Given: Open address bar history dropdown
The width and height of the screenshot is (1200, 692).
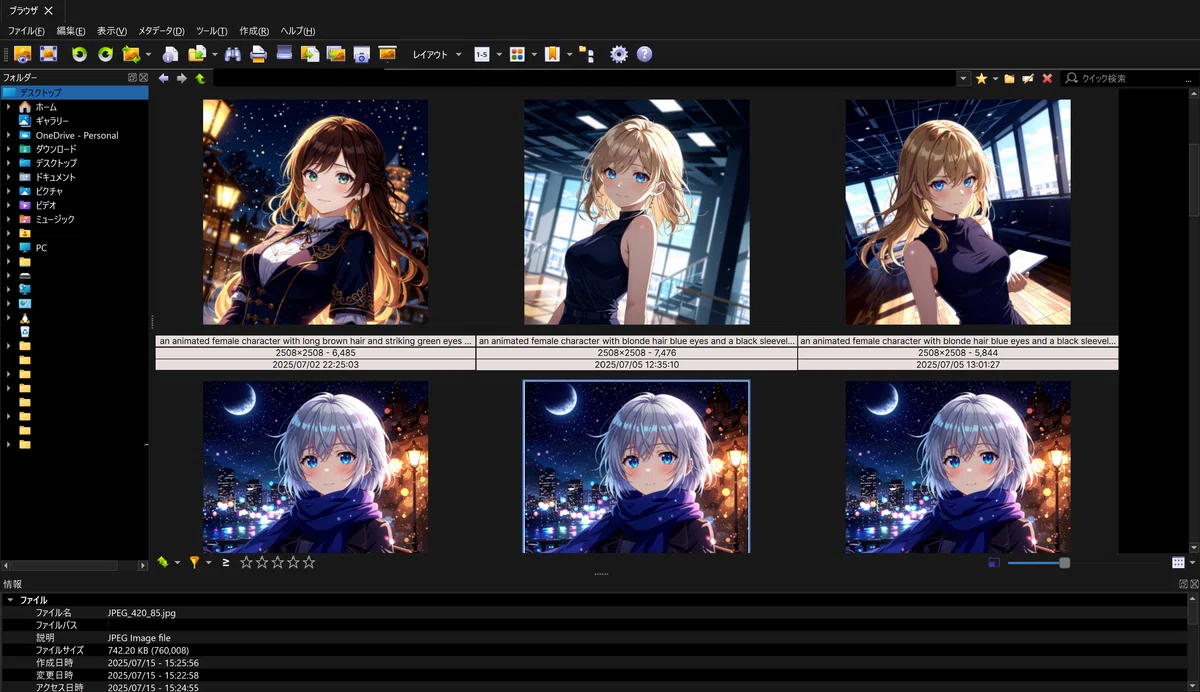Looking at the screenshot, I should (963, 78).
